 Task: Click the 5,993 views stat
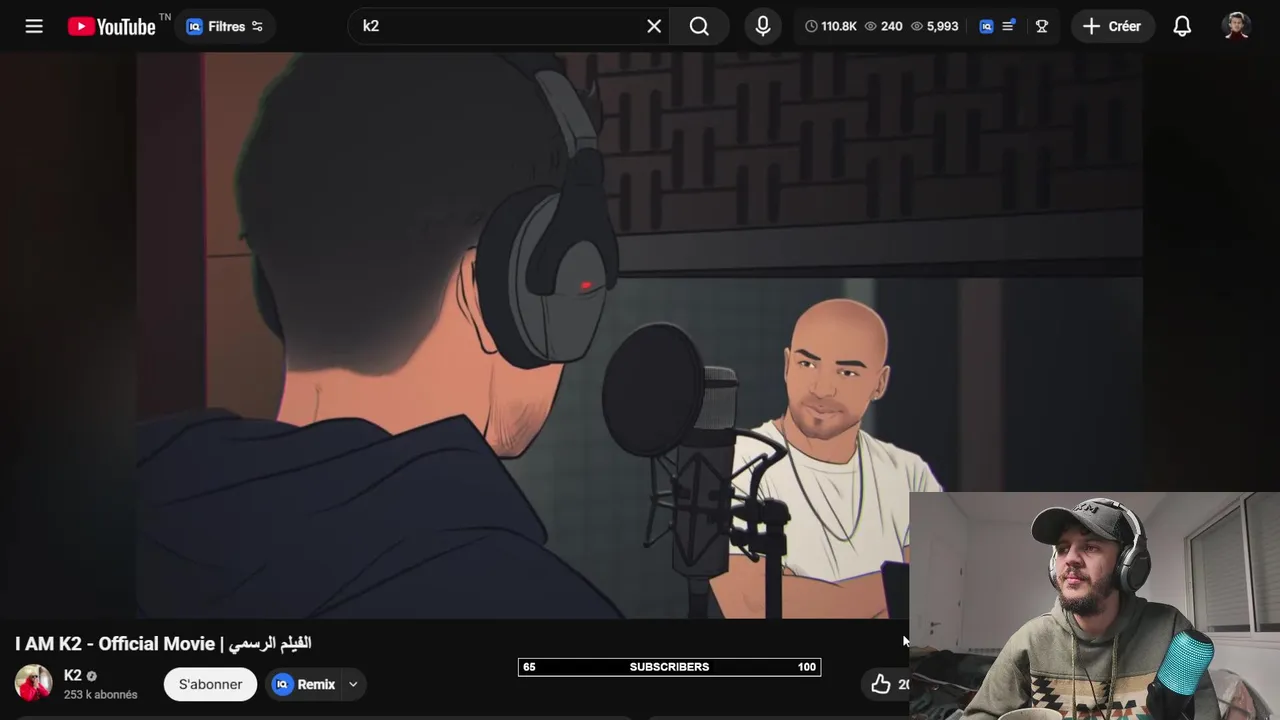934,26
